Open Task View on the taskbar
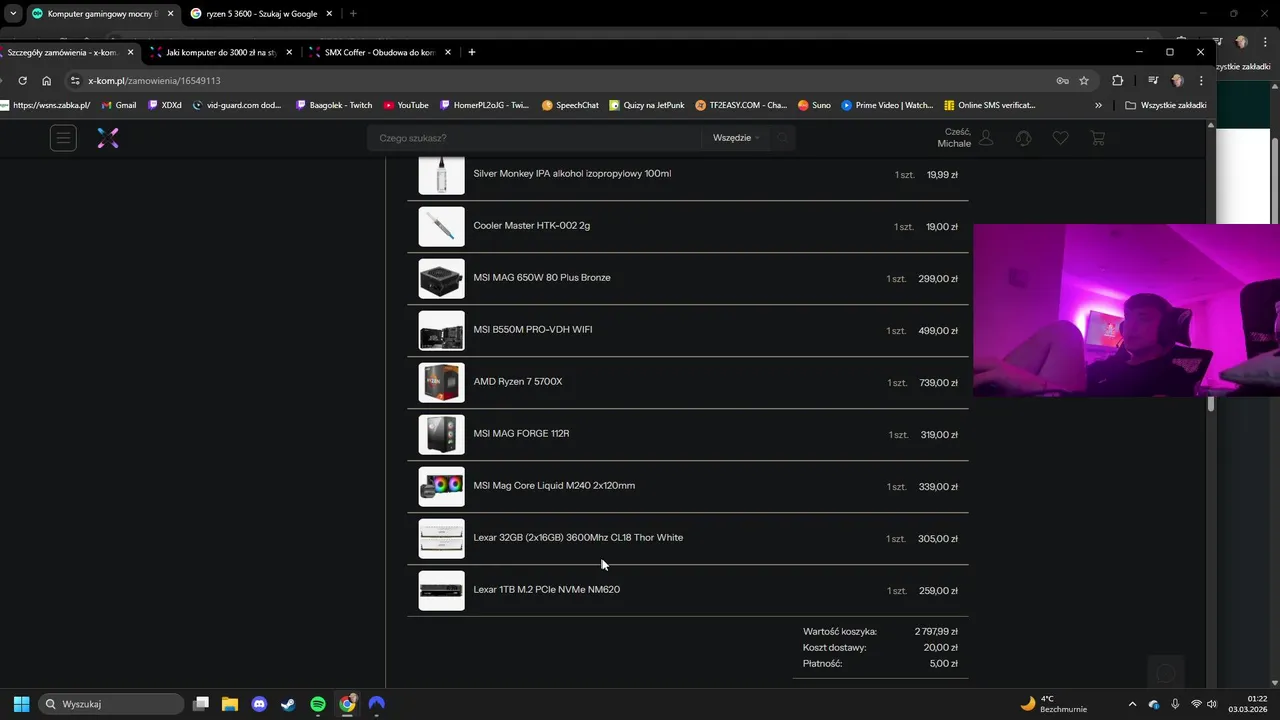The width and height of the screenshot is (1280, 720). tap(201, 704)
